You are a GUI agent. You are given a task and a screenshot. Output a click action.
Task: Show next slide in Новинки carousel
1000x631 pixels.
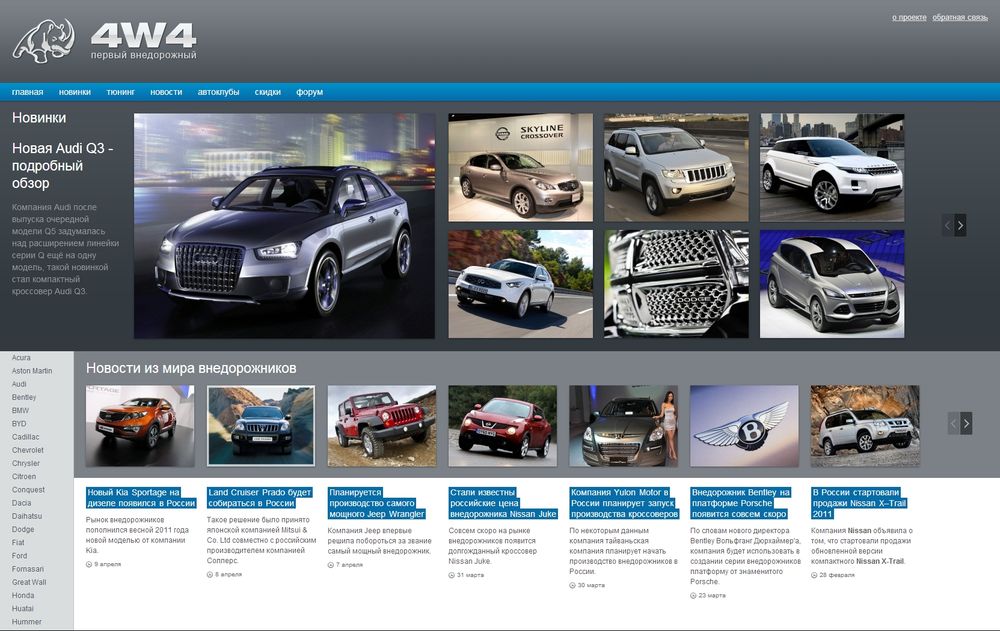click(x=960, y=225)
